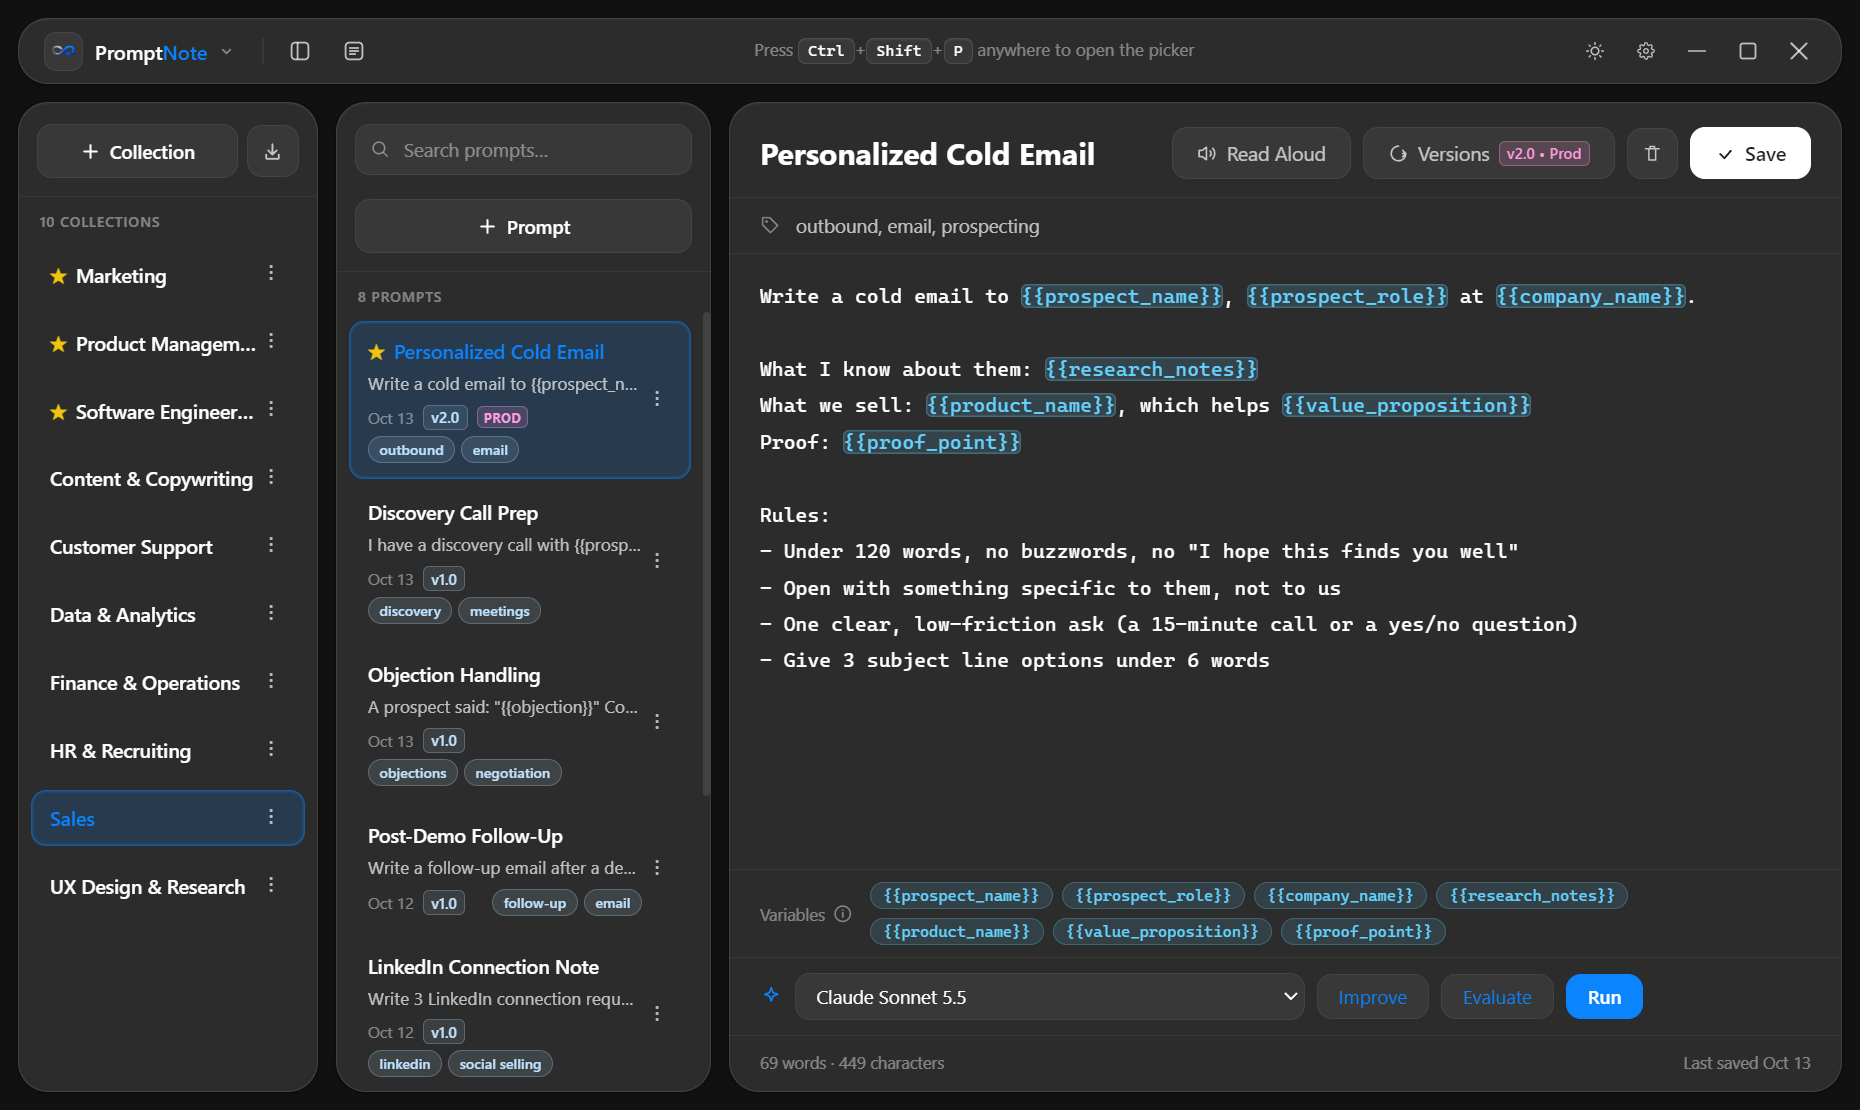This screenshot has height=1110, width=1860.
Task: Open options for HR & Recruiting collection
Action: point(271,749)
